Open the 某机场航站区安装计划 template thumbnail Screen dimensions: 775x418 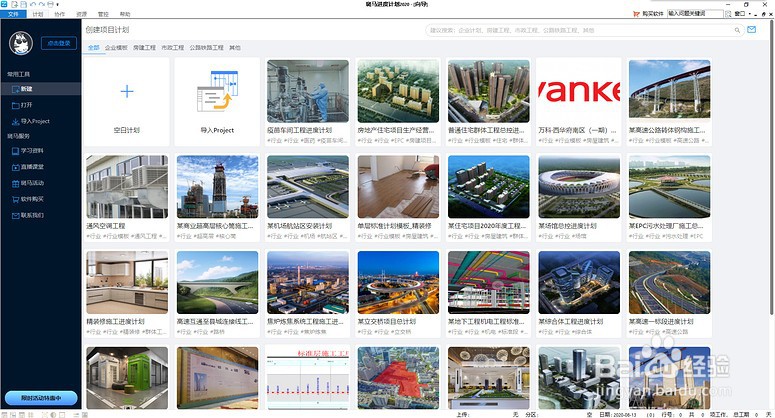tap(308, 187)
